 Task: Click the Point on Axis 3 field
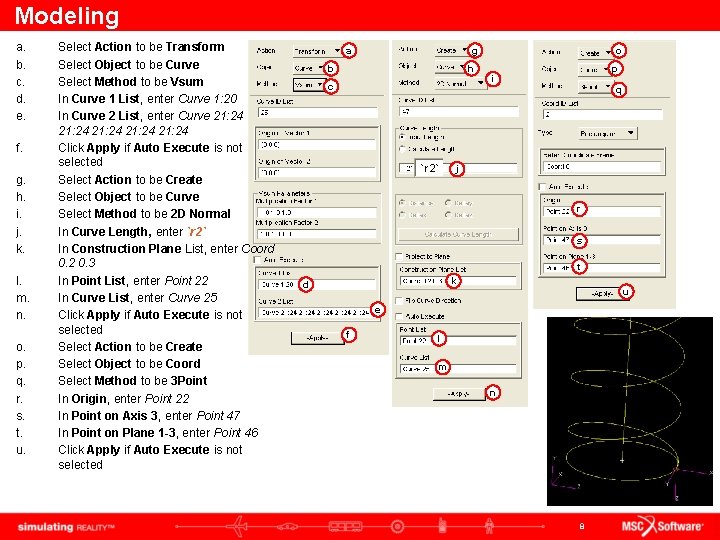[x=602, y=240]
